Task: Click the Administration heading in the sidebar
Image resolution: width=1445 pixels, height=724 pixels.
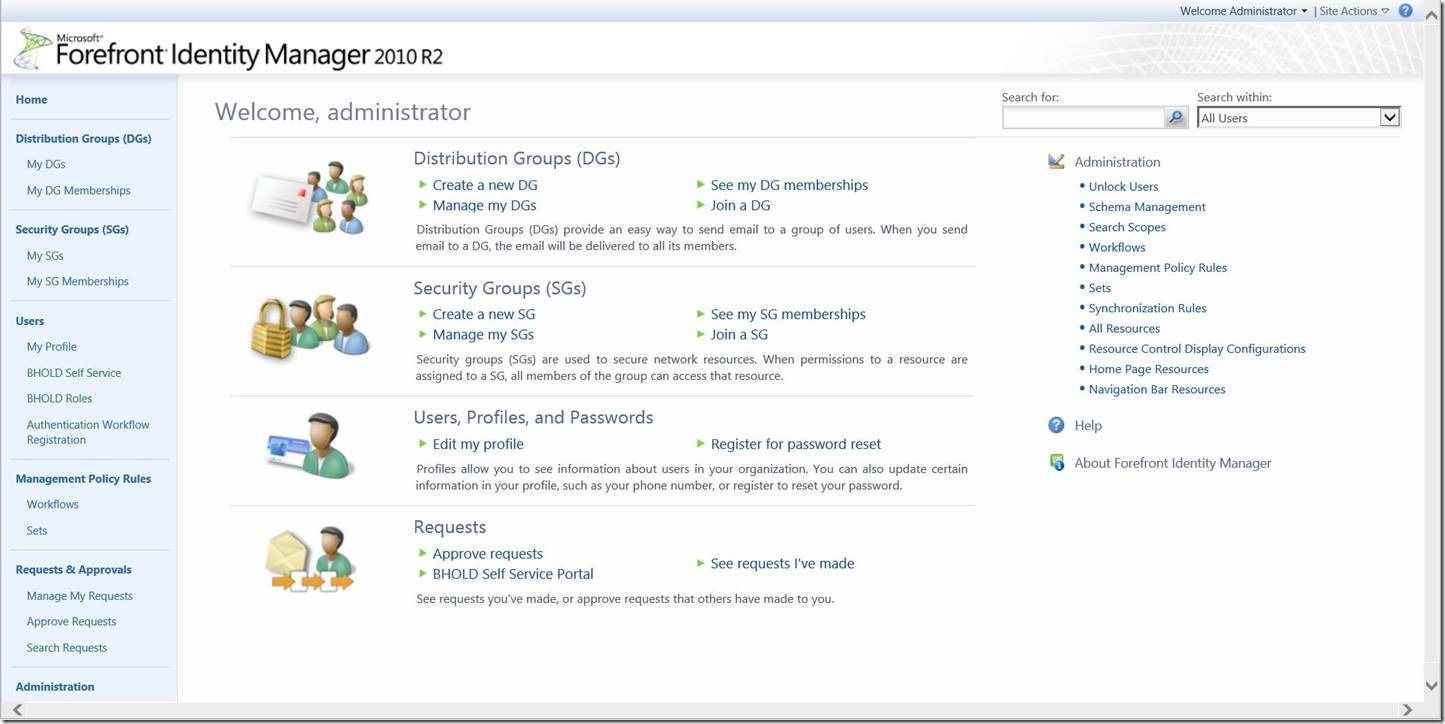Action: pos(55,686)
